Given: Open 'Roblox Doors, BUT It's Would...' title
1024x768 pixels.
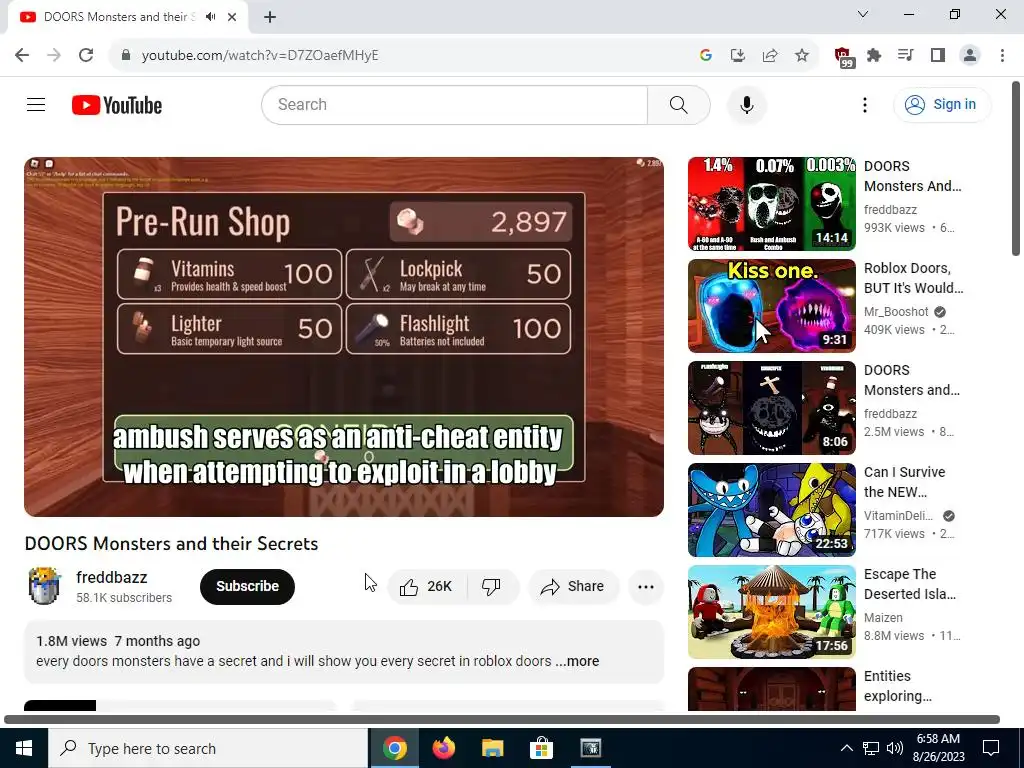Looking at the screenshot, I should click(913, 278).
